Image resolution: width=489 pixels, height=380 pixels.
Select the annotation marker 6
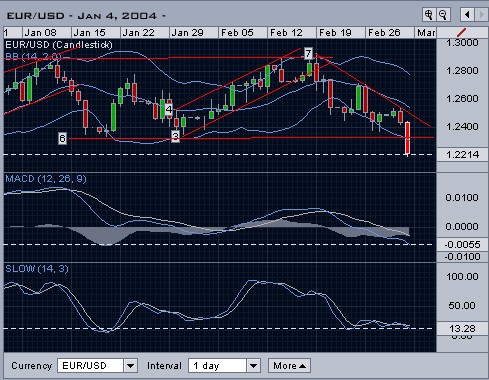coord(62,138)
